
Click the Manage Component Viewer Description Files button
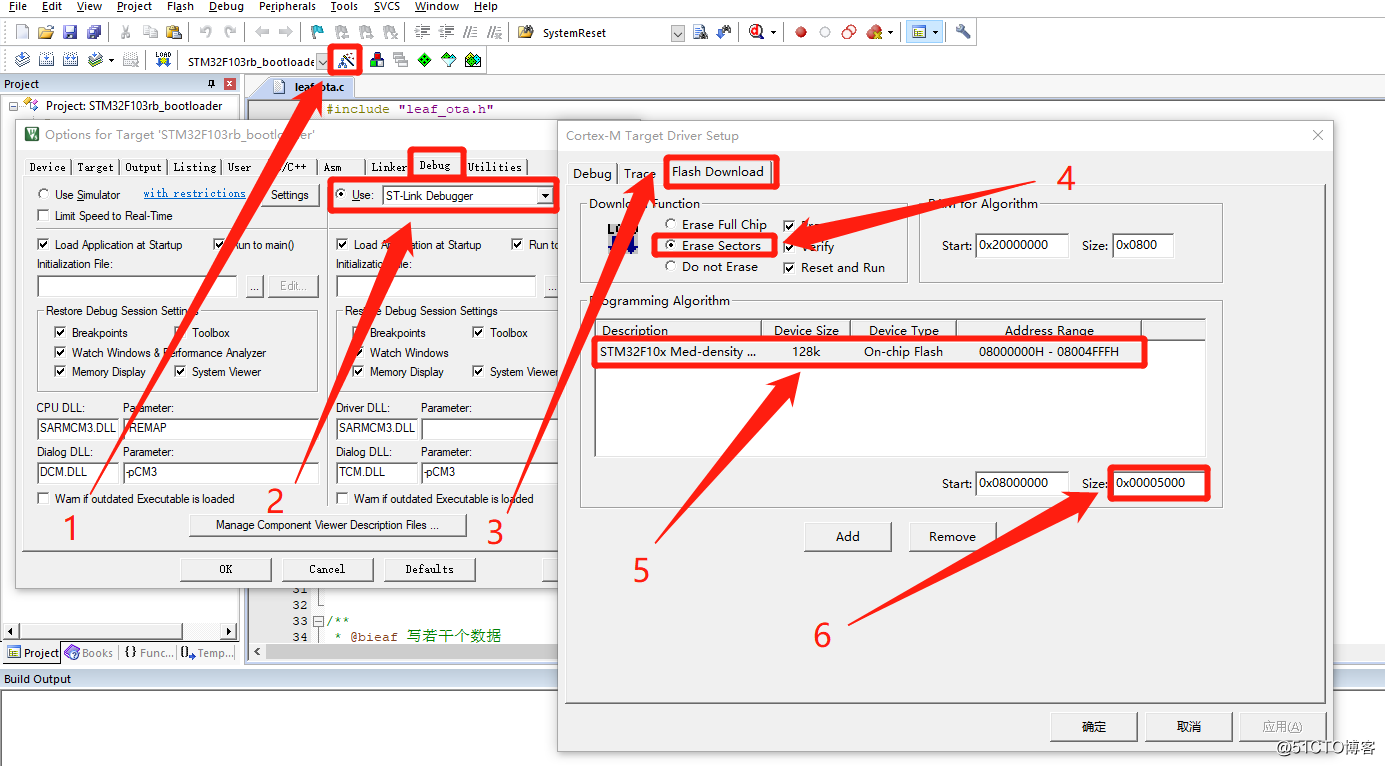(328, 525)
